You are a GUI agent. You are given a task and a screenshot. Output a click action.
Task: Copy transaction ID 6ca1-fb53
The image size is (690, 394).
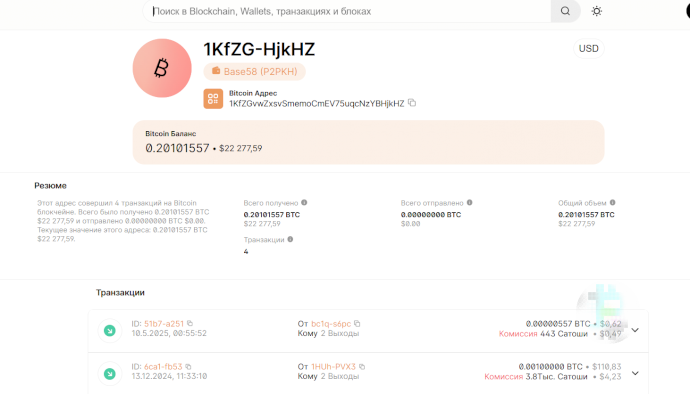click(188, 367)
